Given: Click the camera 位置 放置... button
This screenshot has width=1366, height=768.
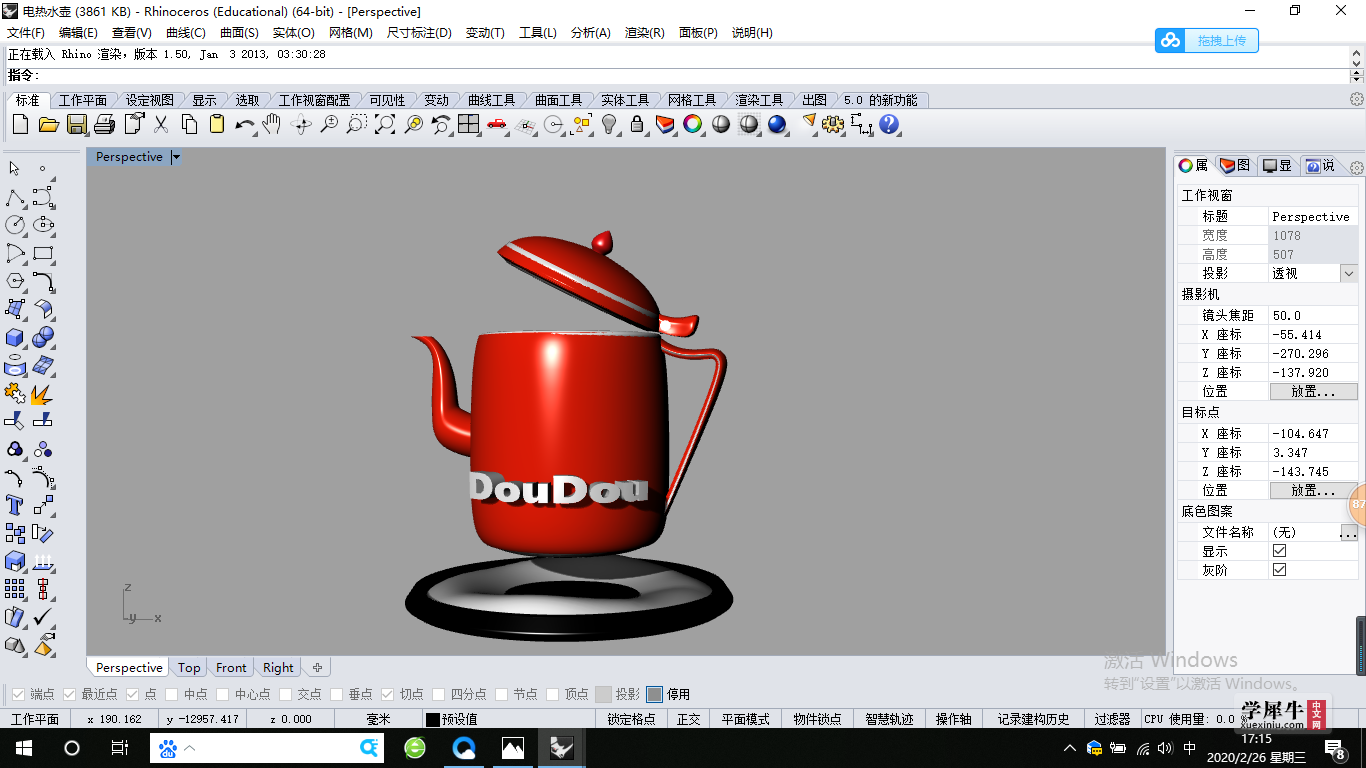Looking at the screenshot, I should pyautogui.click(x=1313, y=392).
